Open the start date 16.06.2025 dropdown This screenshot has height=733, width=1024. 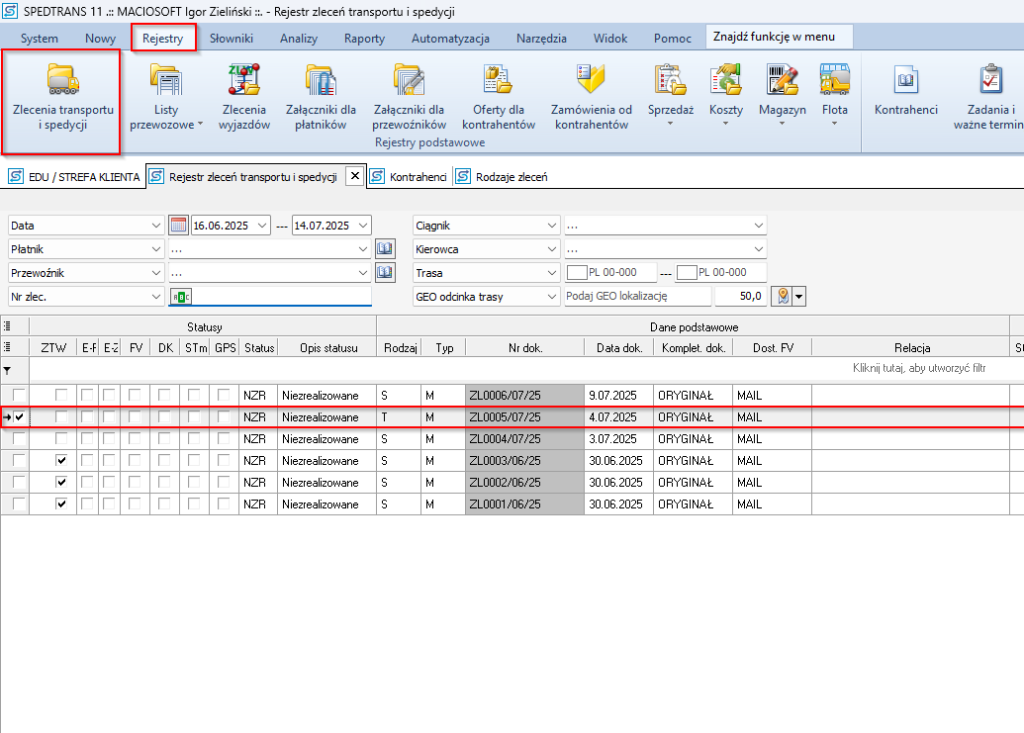tap(262, 226)
